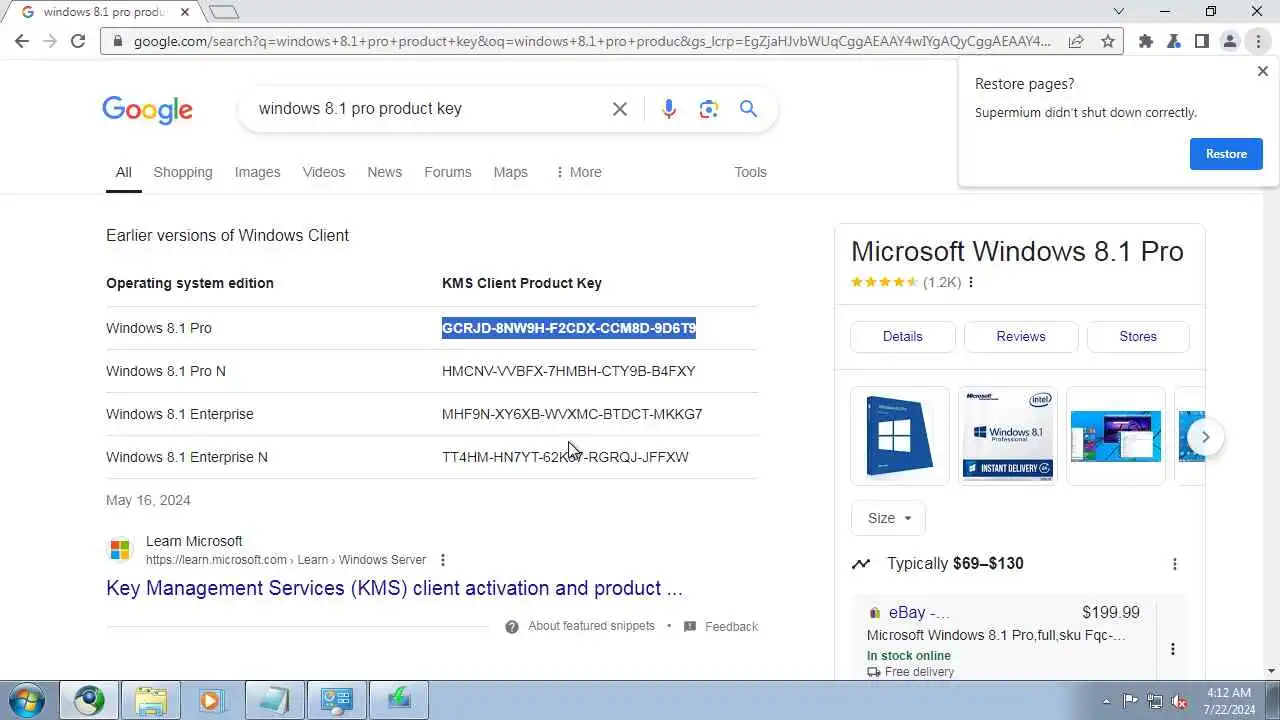
Task: Open the Google logo homepage
Action: pos(147,110)
